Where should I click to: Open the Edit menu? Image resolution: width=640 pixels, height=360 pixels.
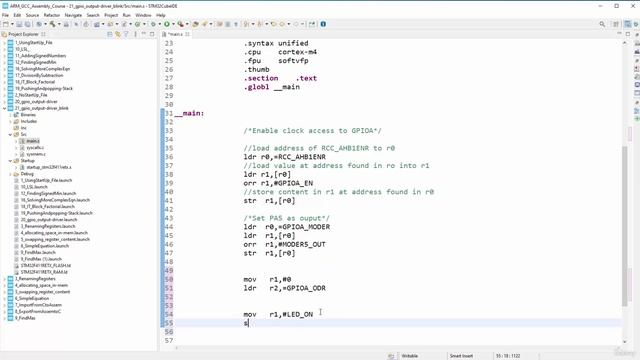pos(17,15)
